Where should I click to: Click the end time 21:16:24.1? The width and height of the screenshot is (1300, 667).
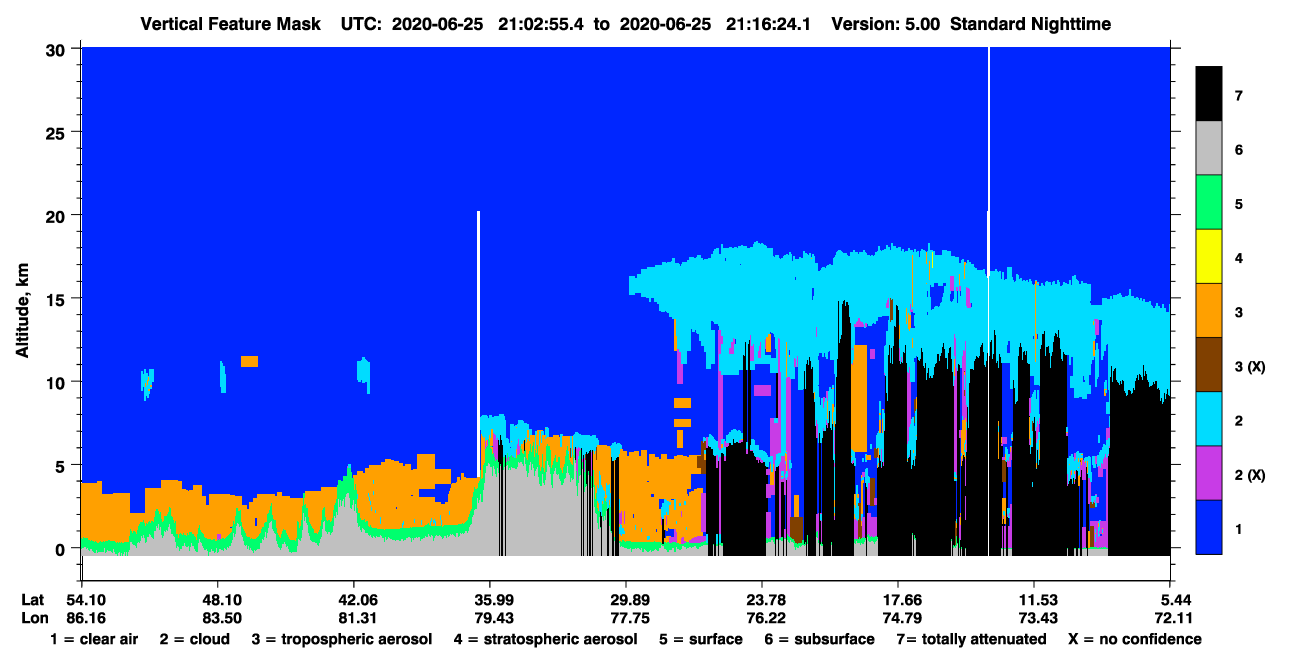(767, 23)
